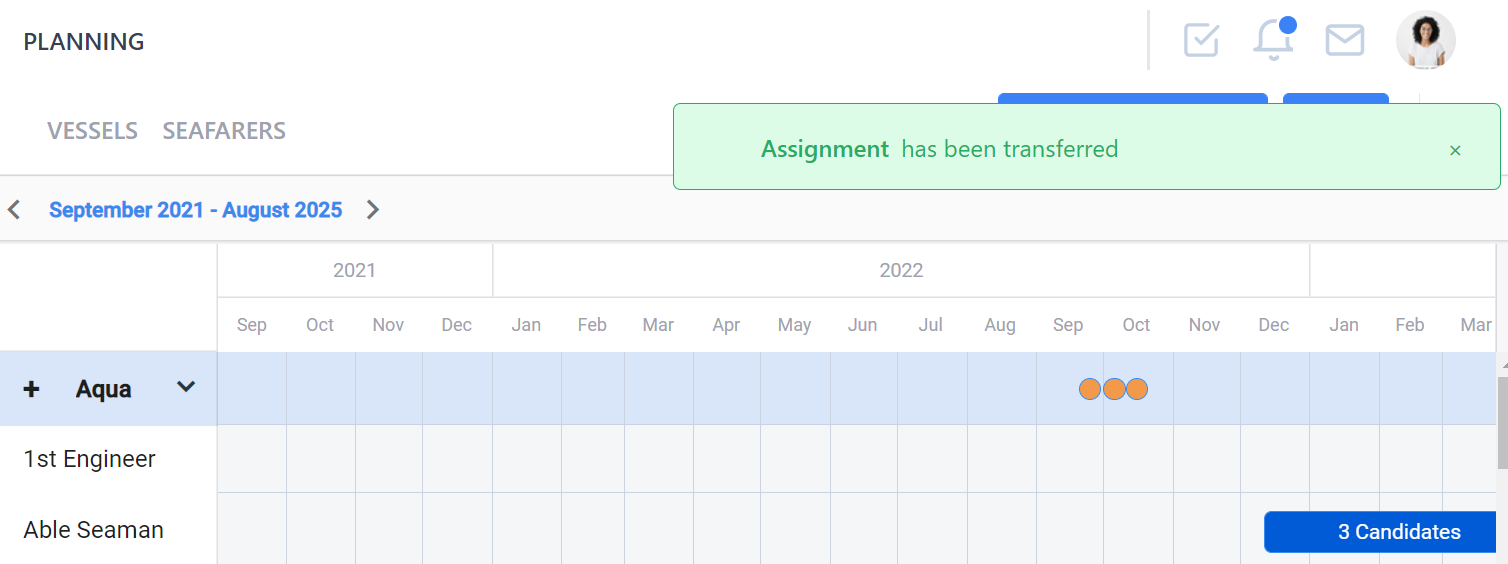Click the plus icon beside Aqua

coord(31,389)
